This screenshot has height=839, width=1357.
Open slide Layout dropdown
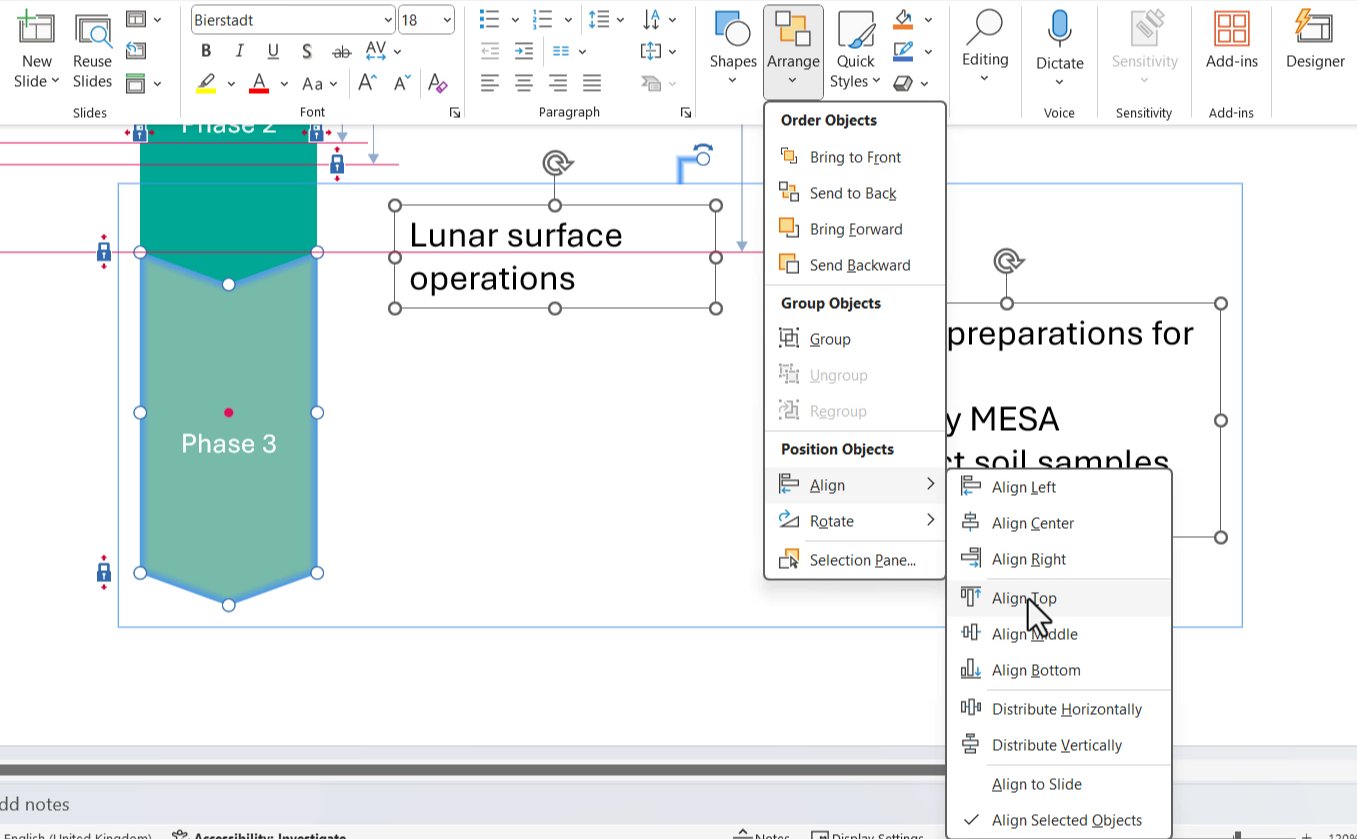pos(144,19)
